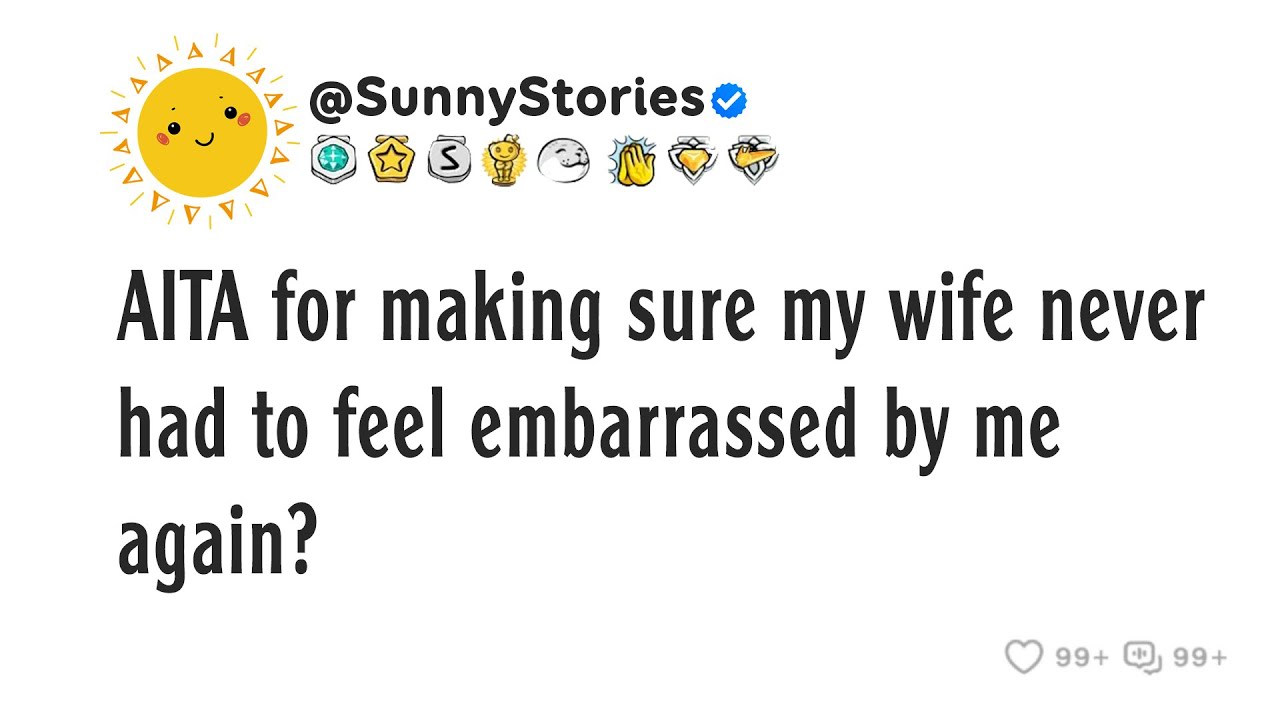Click the word "embarrassed" in the title
Screen dimensions: 1280x720
coord(663,428)
